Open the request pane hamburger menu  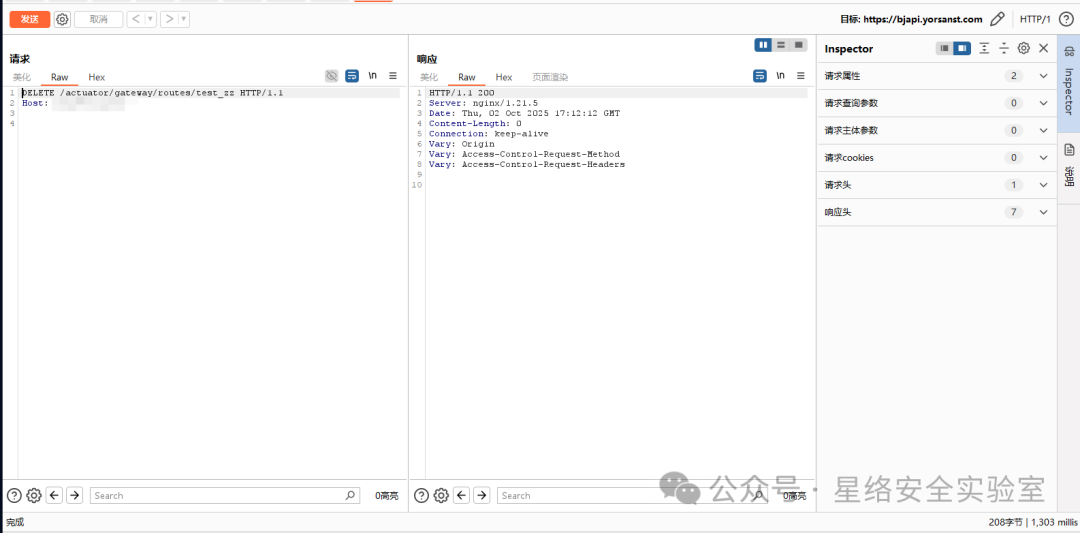point(393,76)
